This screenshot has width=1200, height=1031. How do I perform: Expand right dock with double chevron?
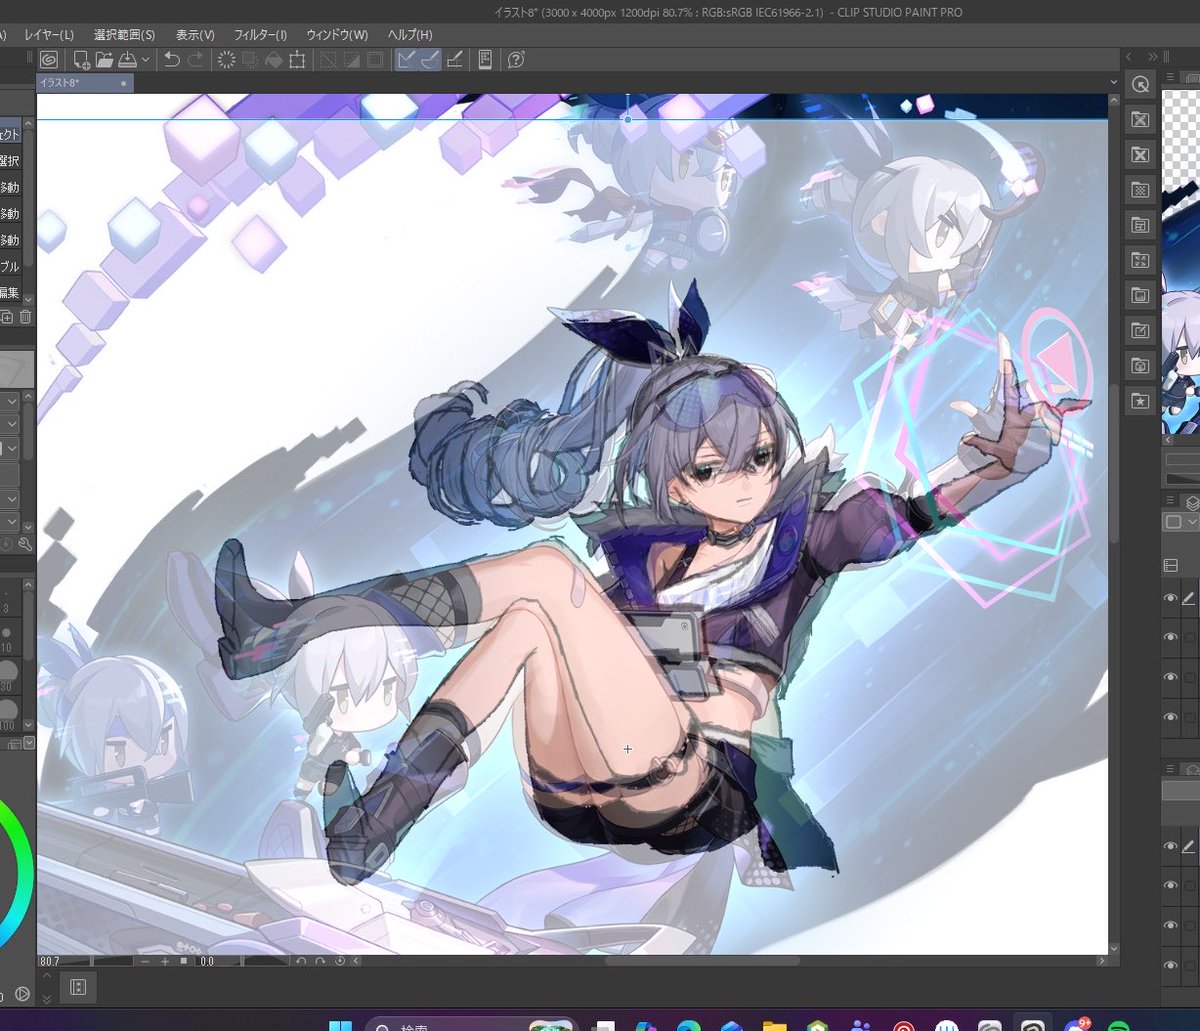coord(1152,57)
